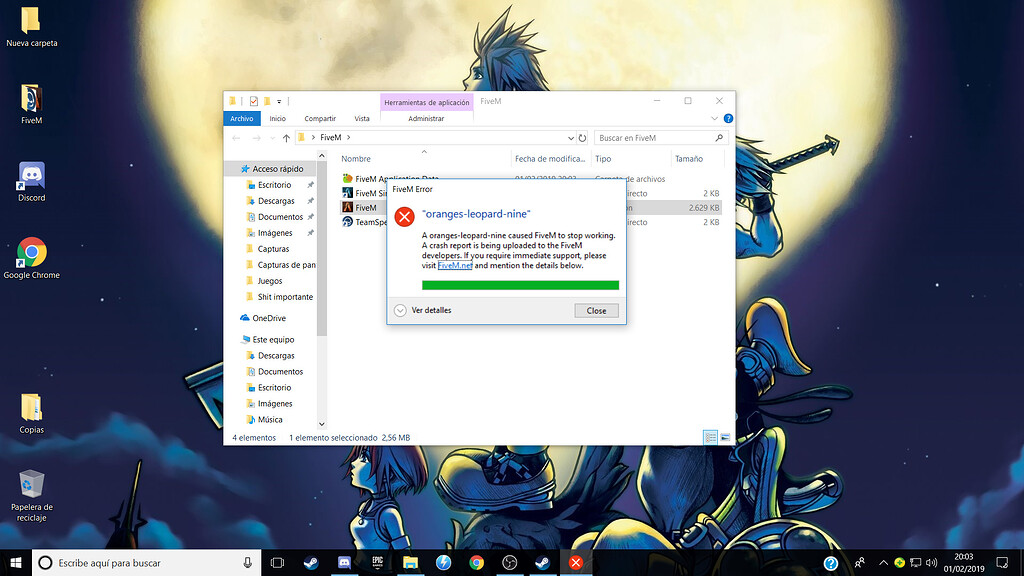
Task: Click the refresh button beside address bar
Action: 582,138
